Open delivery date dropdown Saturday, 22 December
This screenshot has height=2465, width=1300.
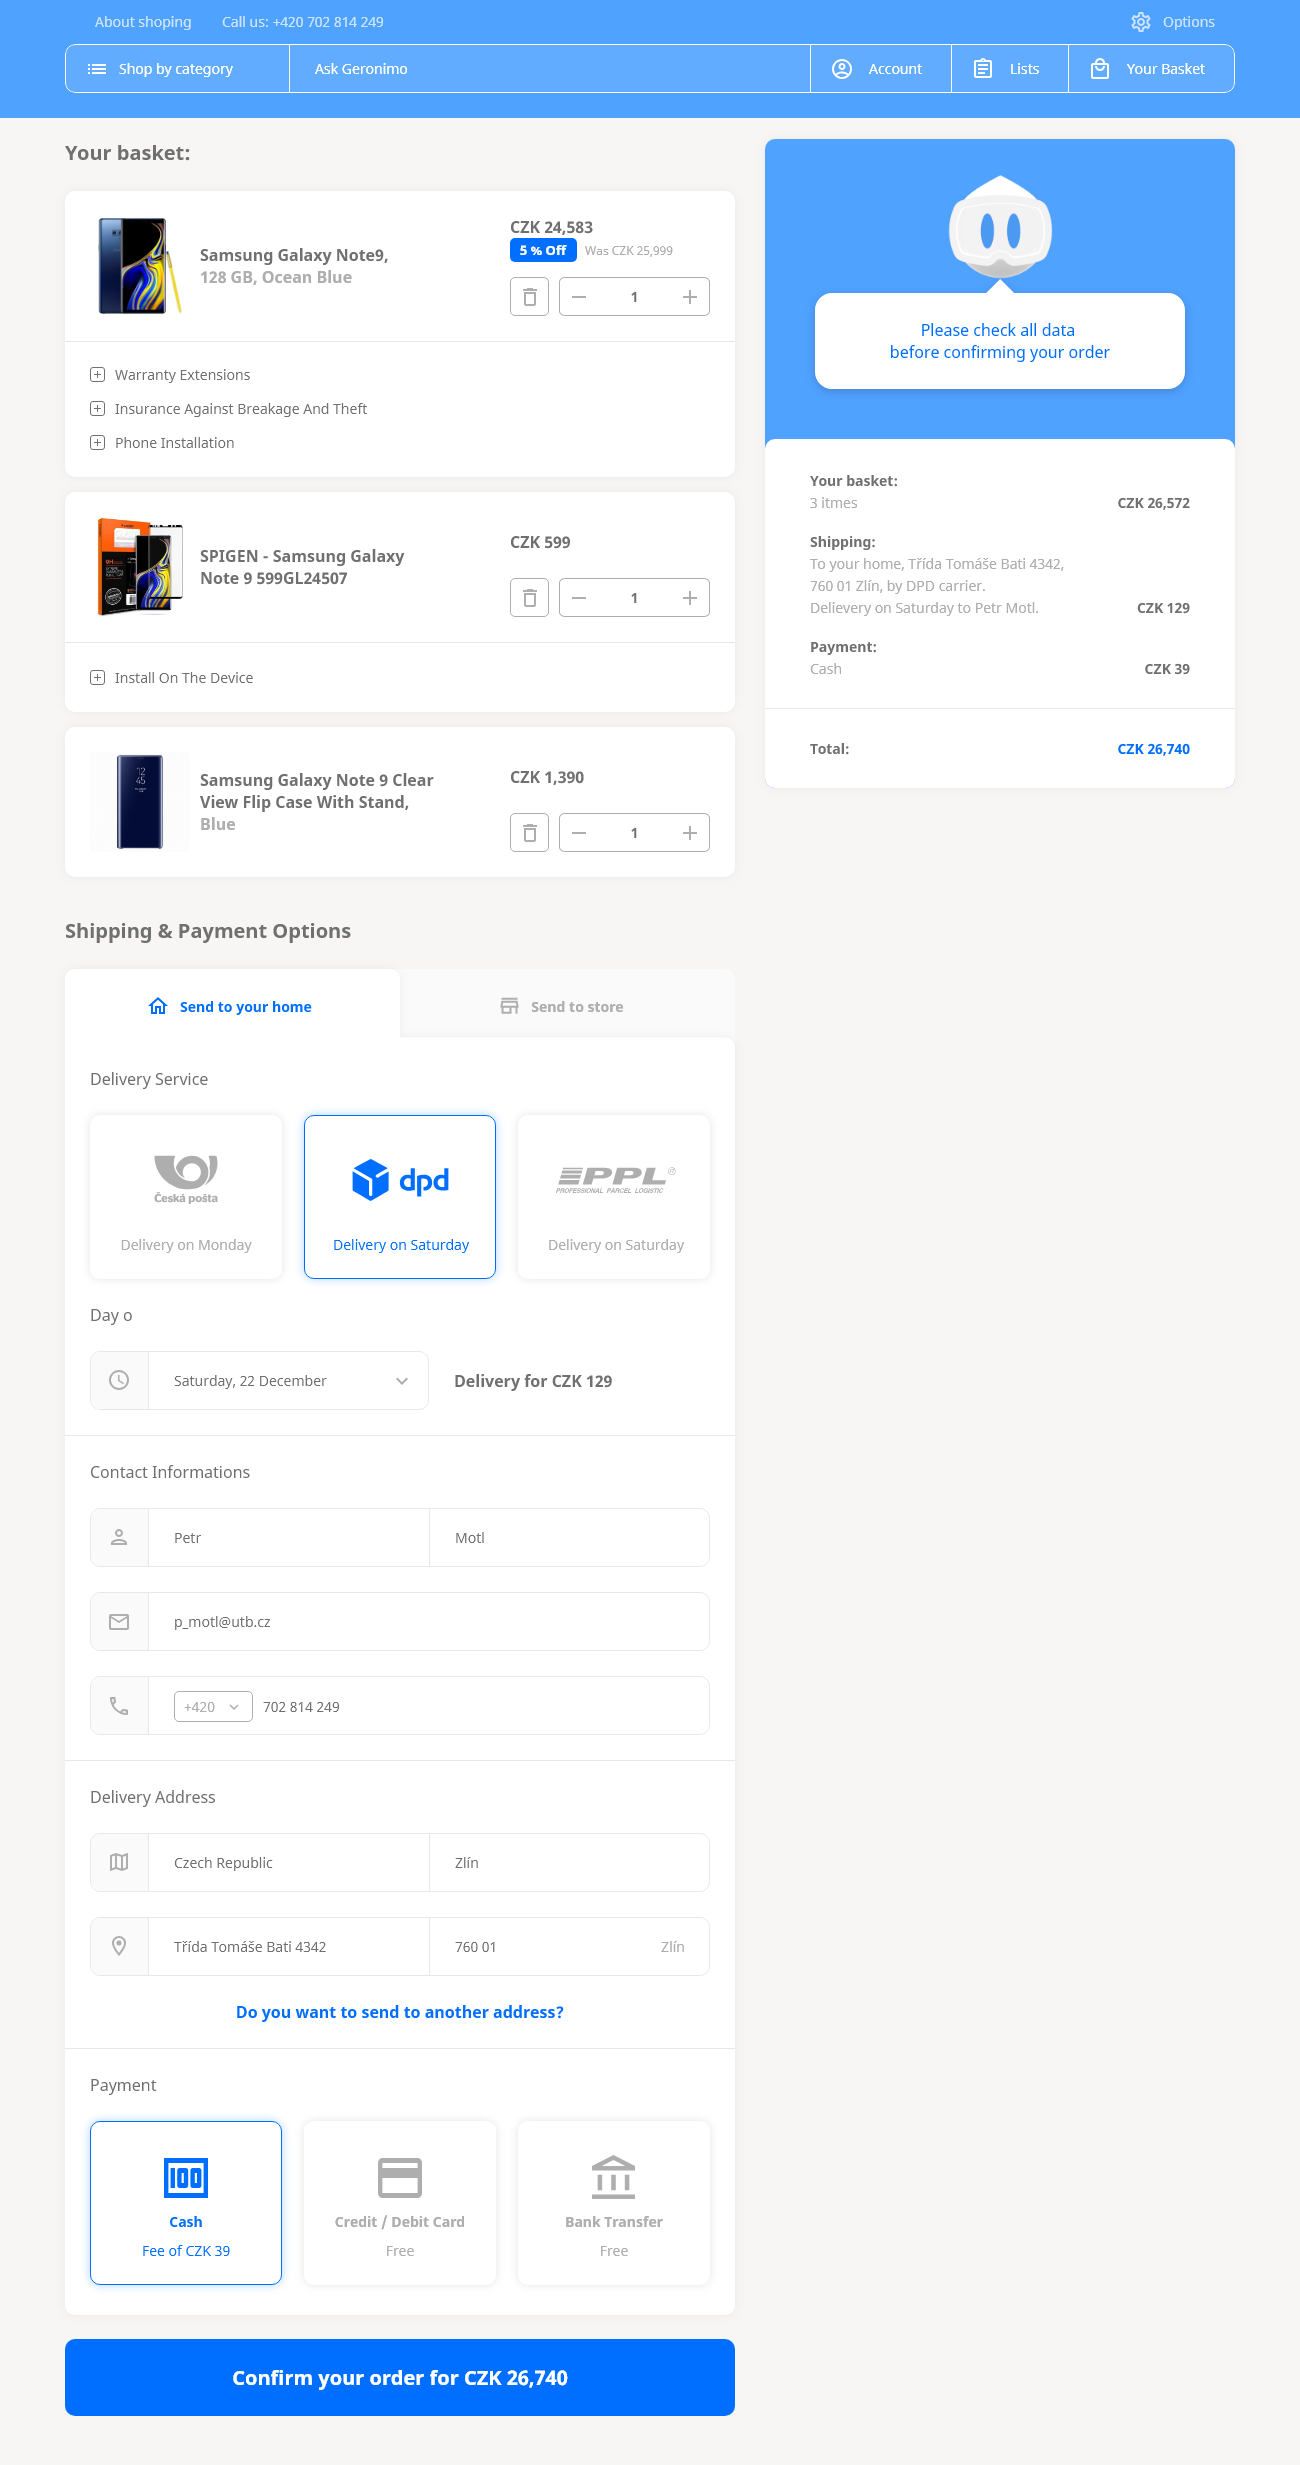tap(288, 1381)
